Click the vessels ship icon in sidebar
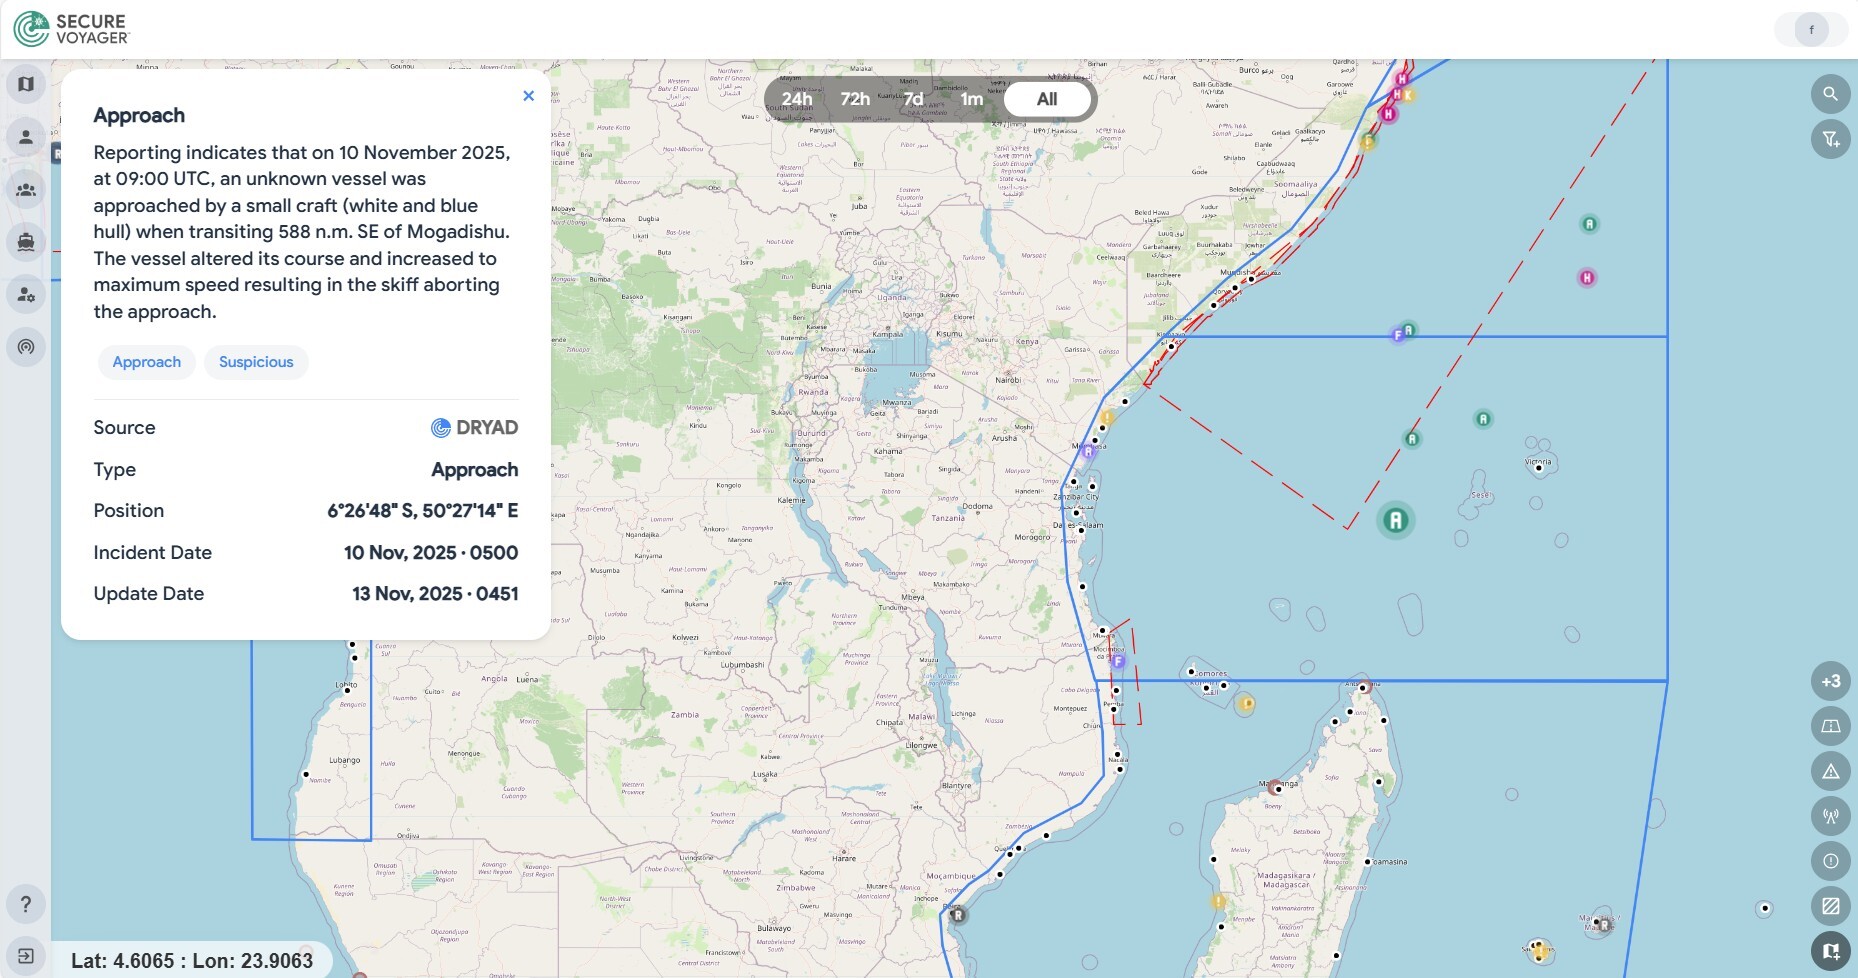This screenshot has height=978, width=1858. pyautogui.click(x=26, y=241)
